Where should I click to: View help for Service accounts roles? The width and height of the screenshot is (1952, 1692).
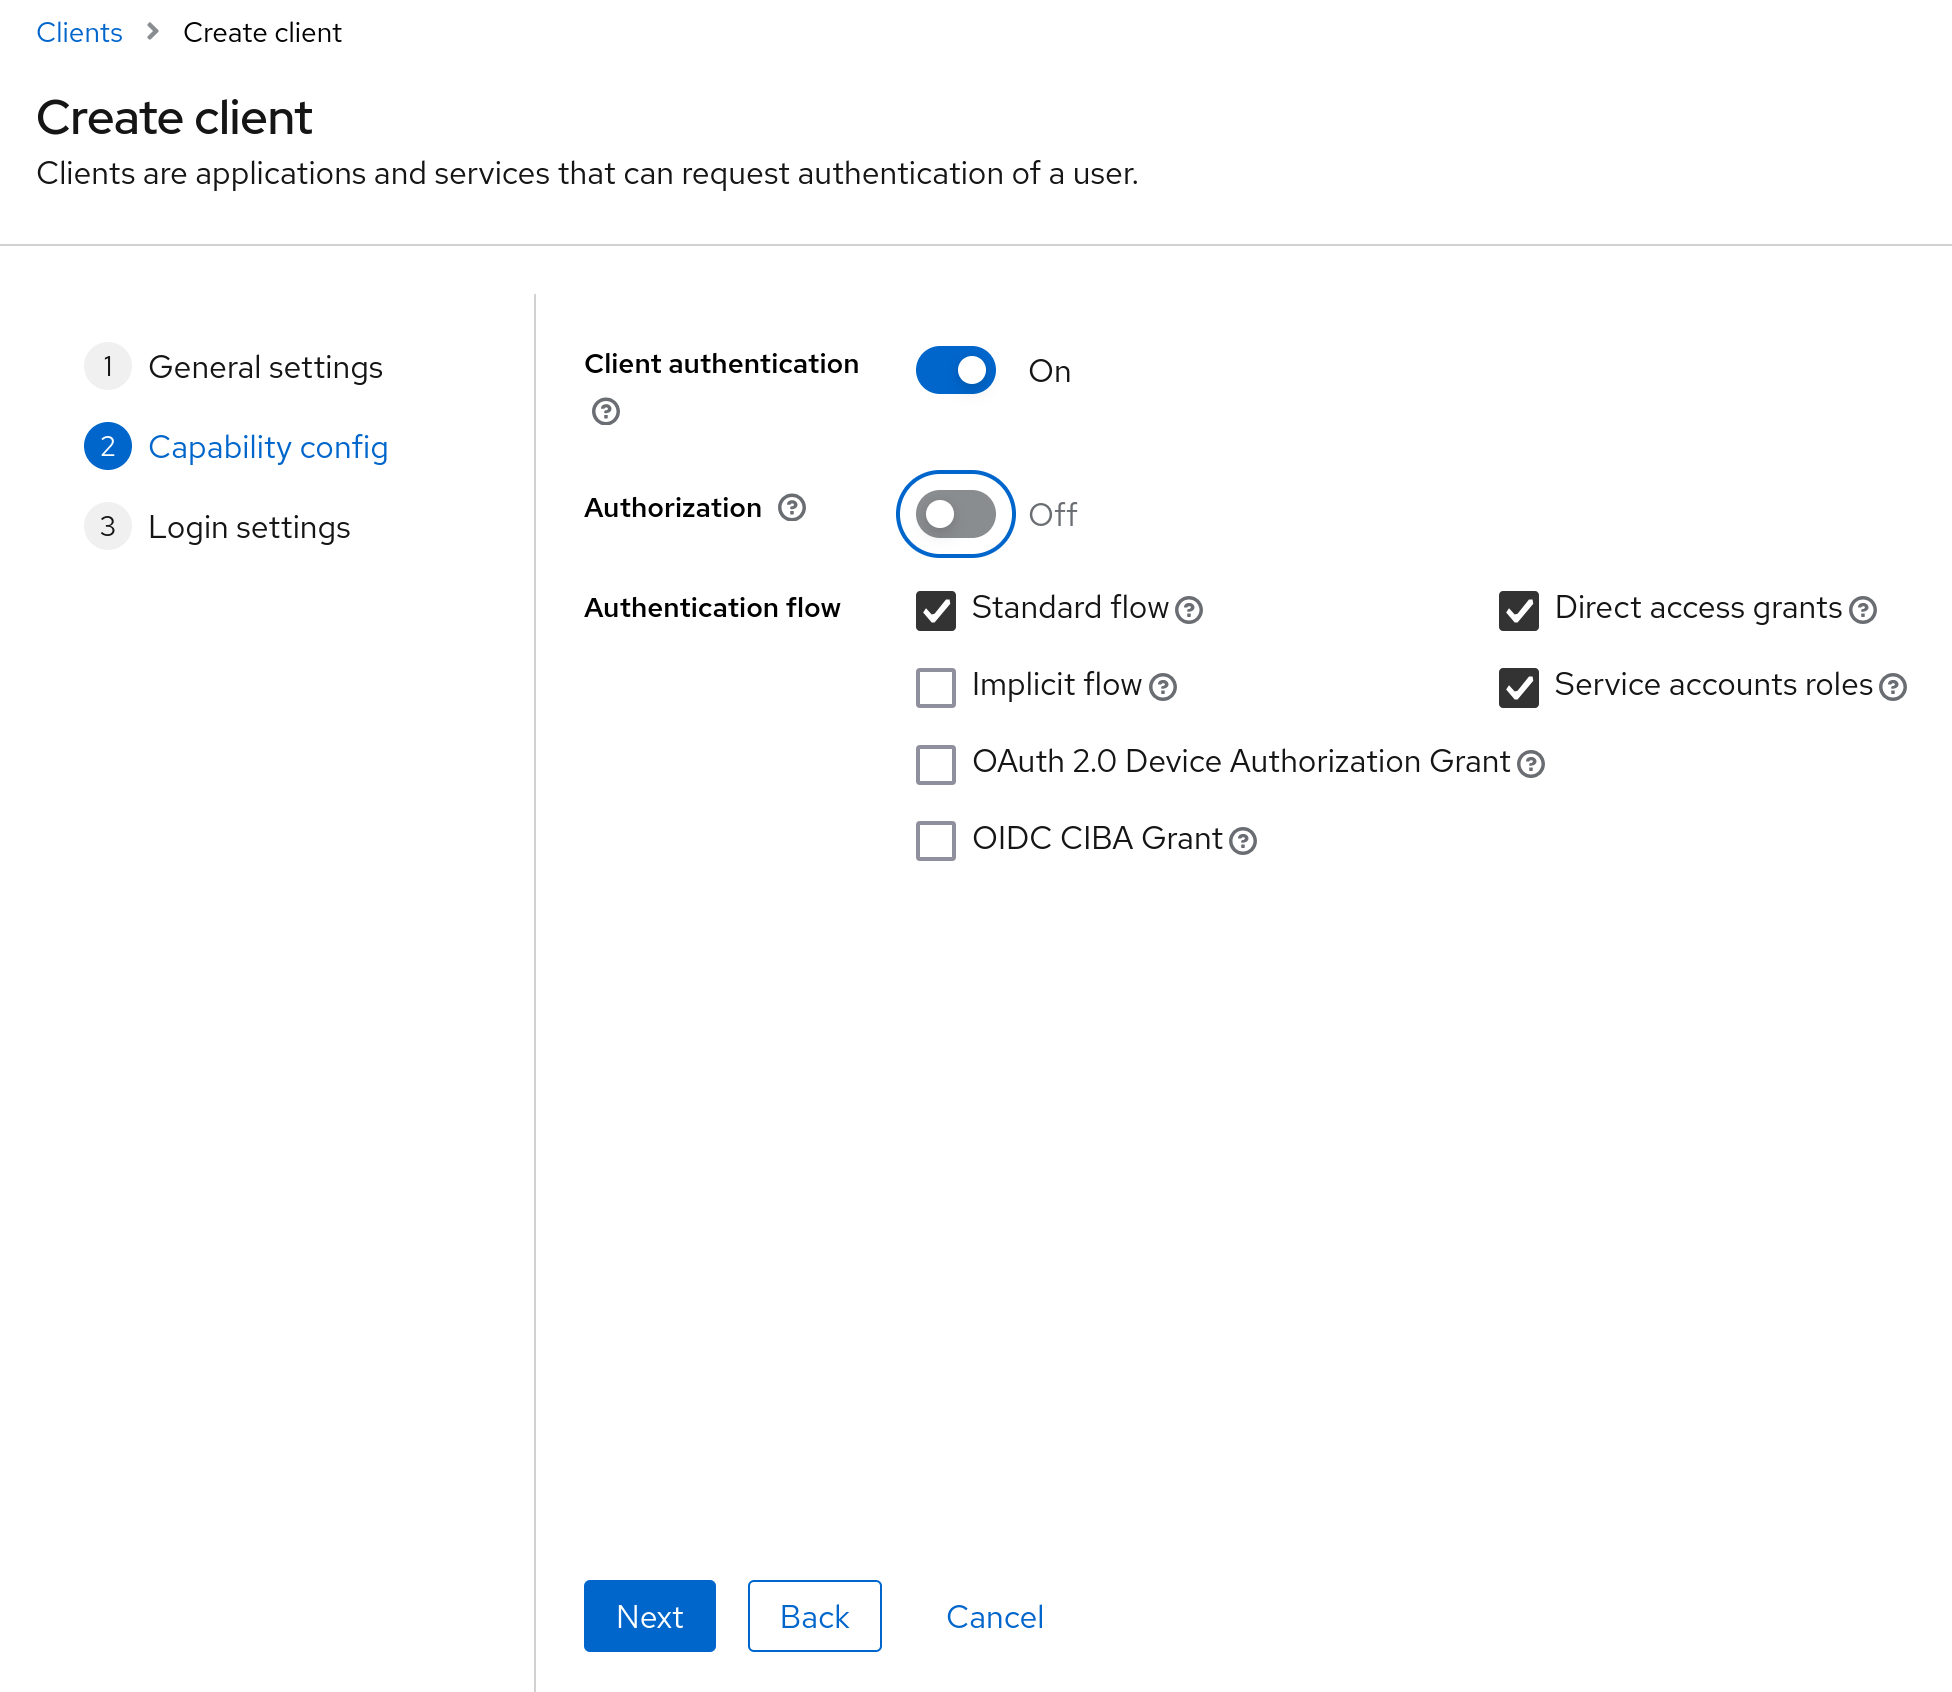[1891, 687]
